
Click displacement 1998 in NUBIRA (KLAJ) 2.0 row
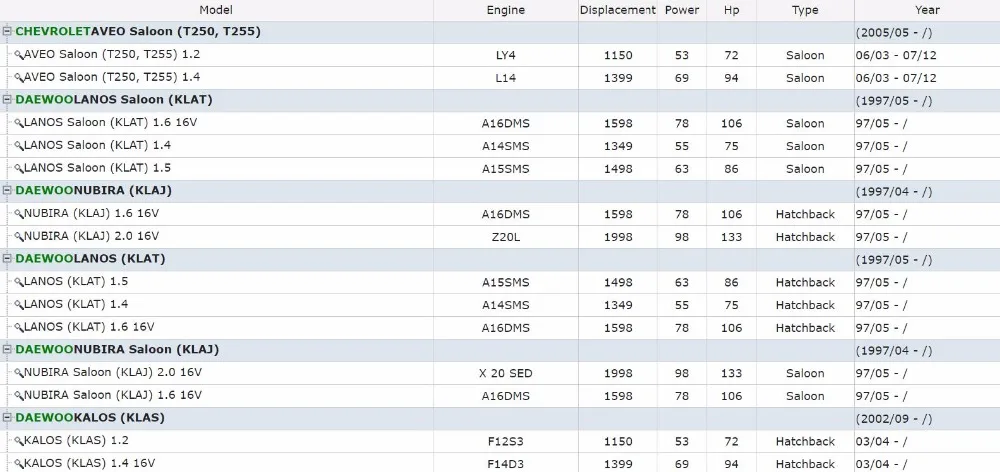coord(618,237)
